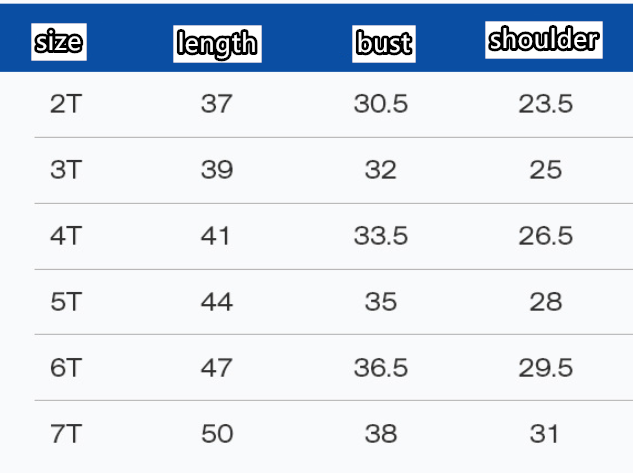
Task: Click the 4T size cell
Action: click(65, 236)
